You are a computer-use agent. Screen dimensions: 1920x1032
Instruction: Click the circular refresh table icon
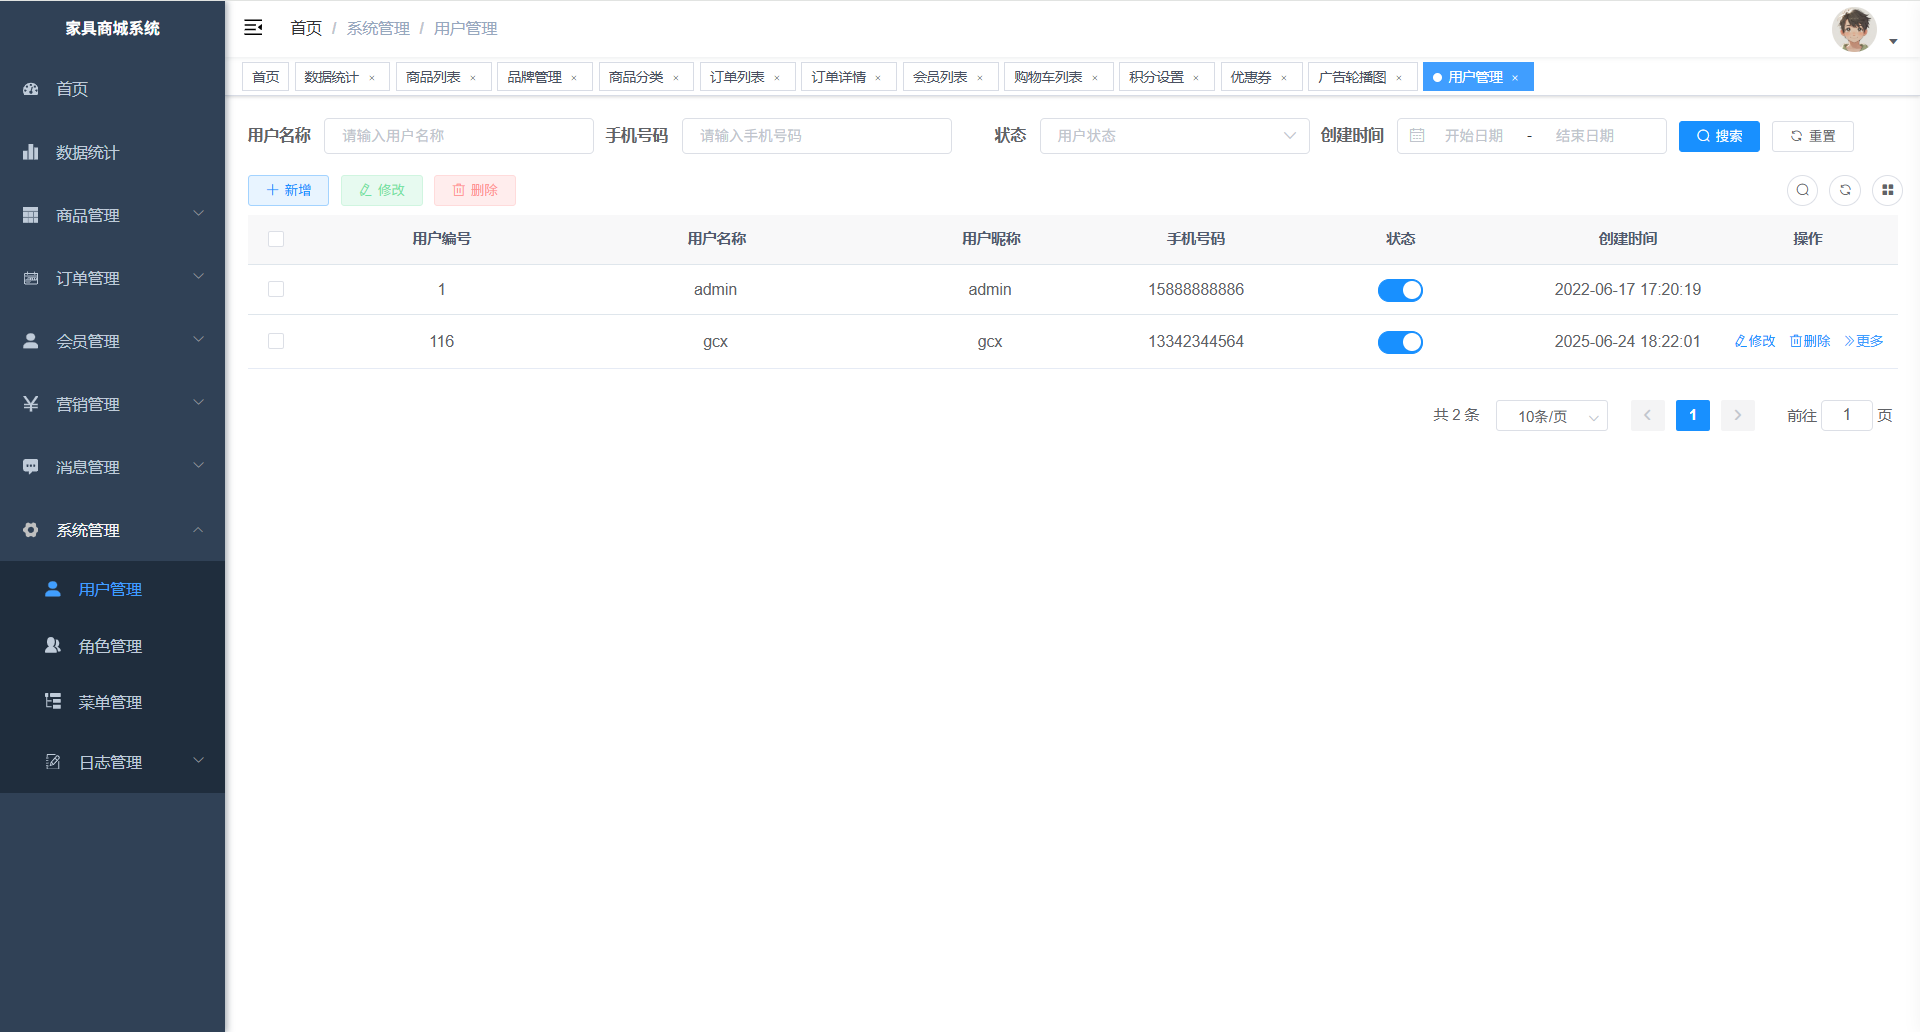(1845, 190)
